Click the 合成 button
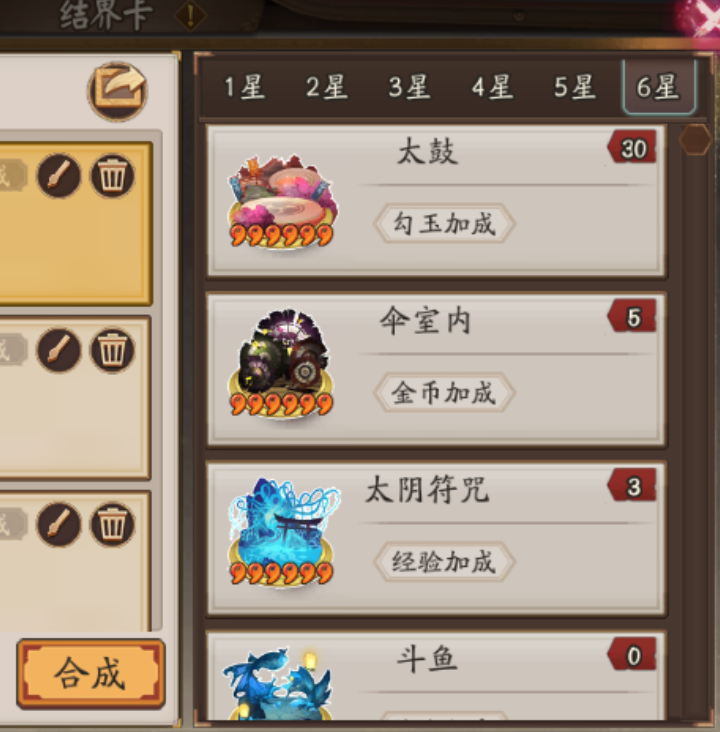Screen dimensions: 720x732 pos(91,674)
